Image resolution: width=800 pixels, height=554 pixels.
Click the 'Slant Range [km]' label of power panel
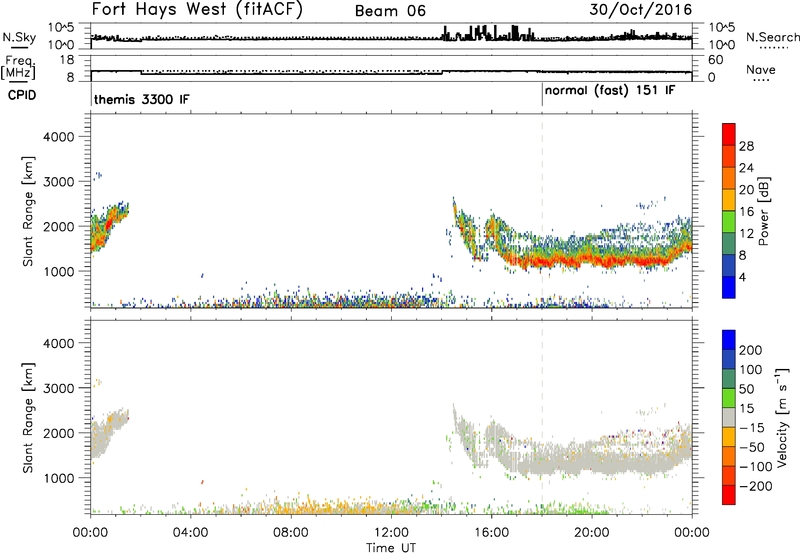[28, 211]
